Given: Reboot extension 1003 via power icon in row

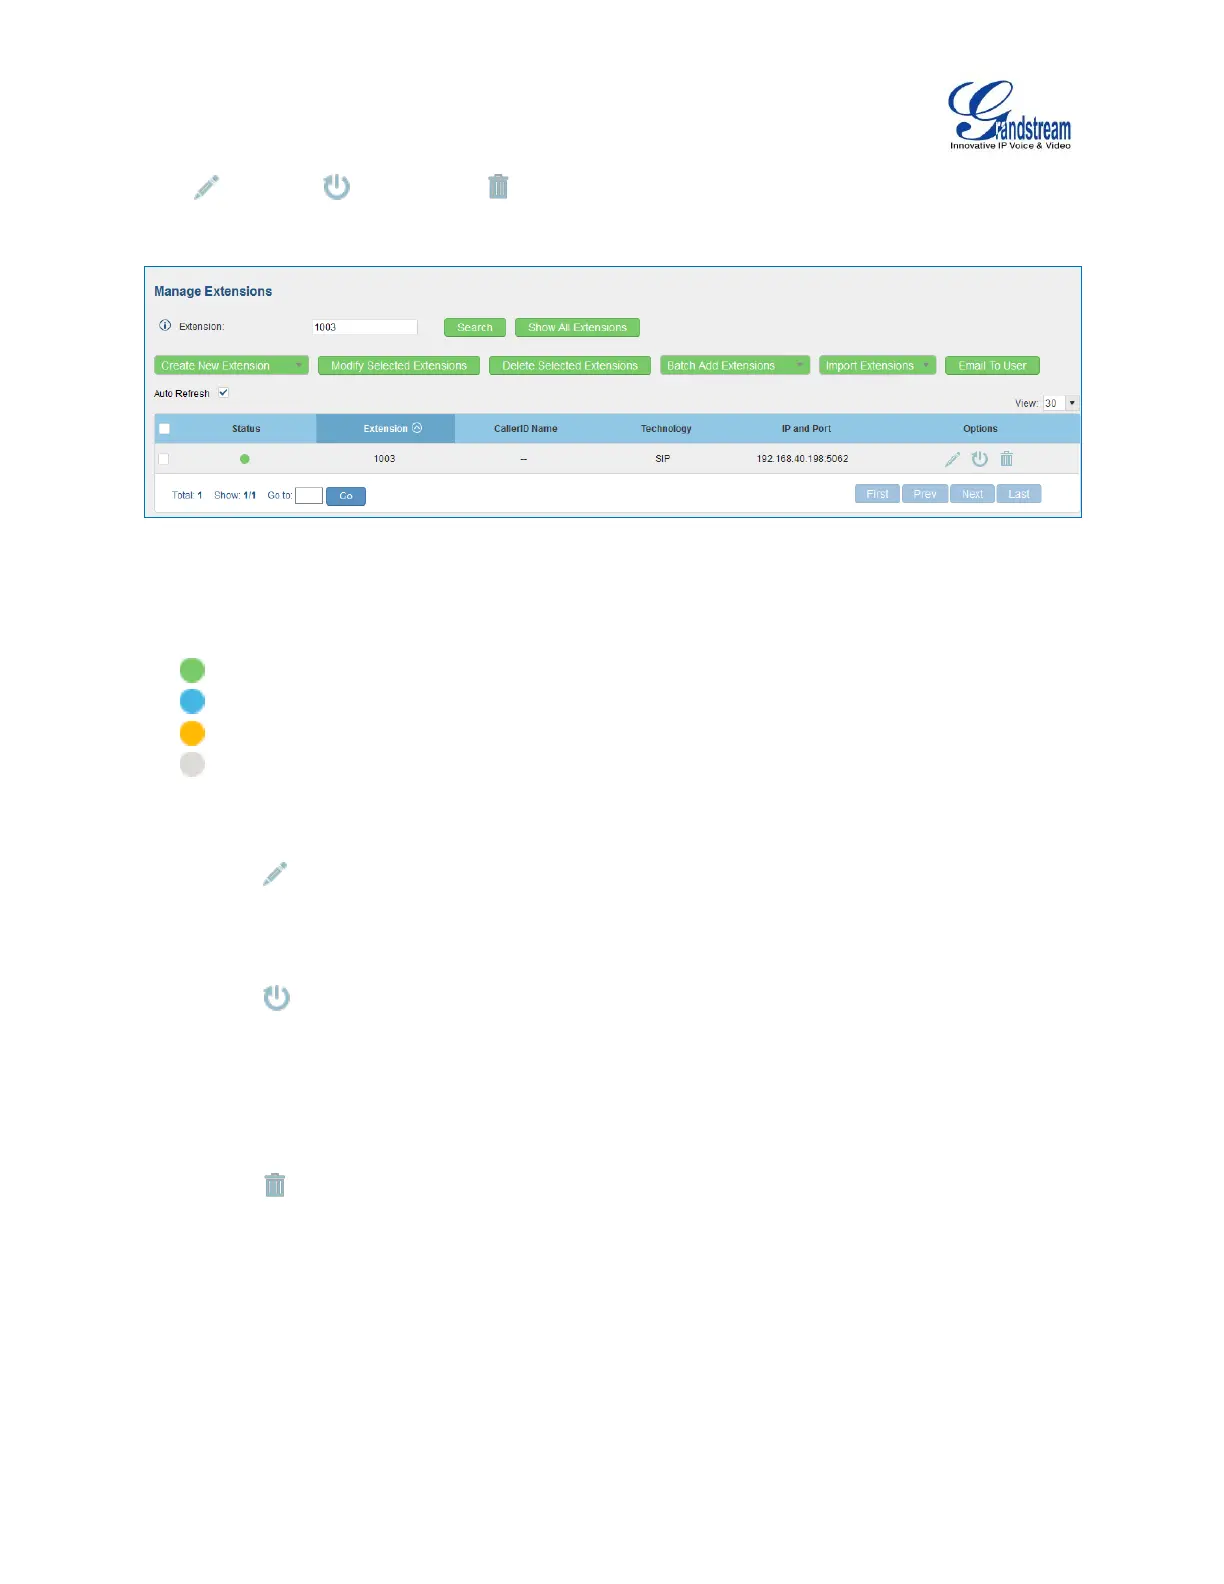Looking at the screenshot, I should coord(980,459).
